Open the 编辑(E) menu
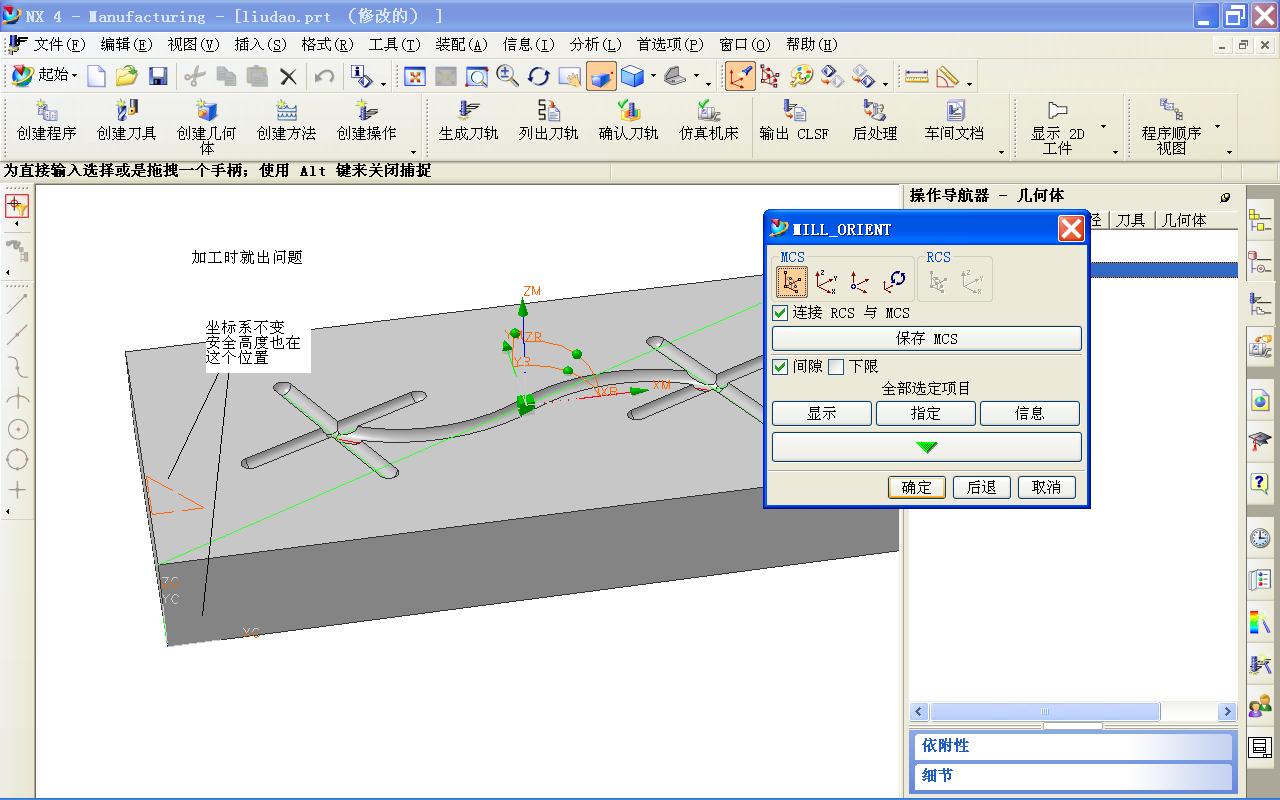Image resolution: width=1280 pixels, height=800 pixels. [x=126, y=45]
